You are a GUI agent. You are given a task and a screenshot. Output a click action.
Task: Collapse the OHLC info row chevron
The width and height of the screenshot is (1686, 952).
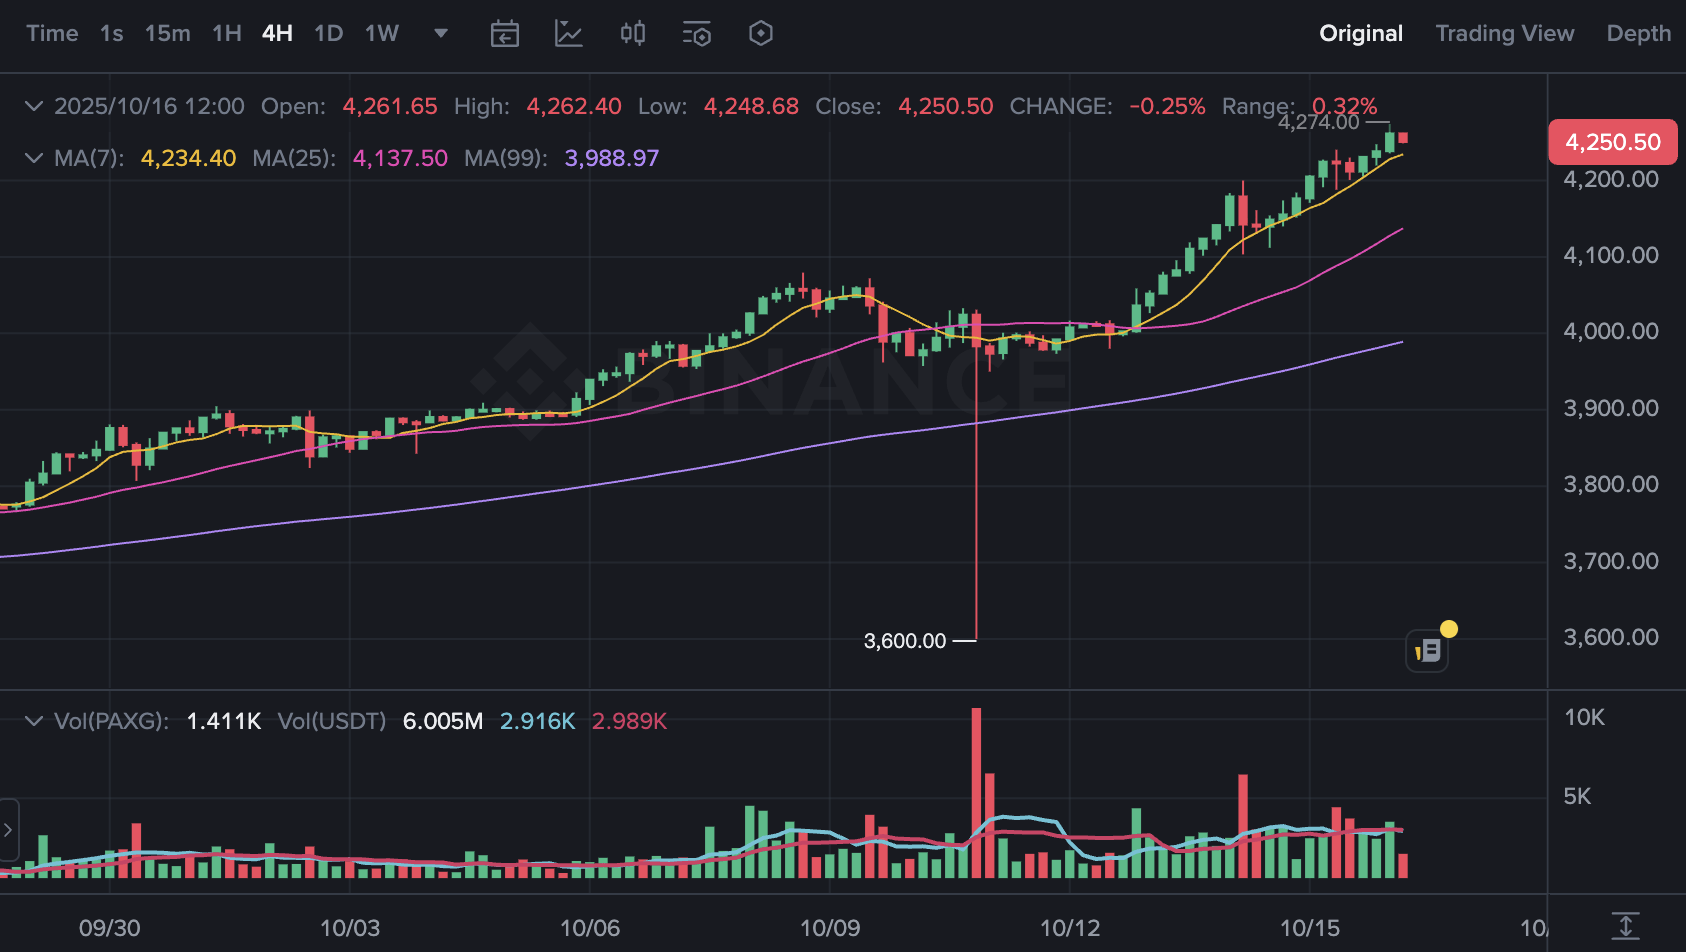coord(34,106)
